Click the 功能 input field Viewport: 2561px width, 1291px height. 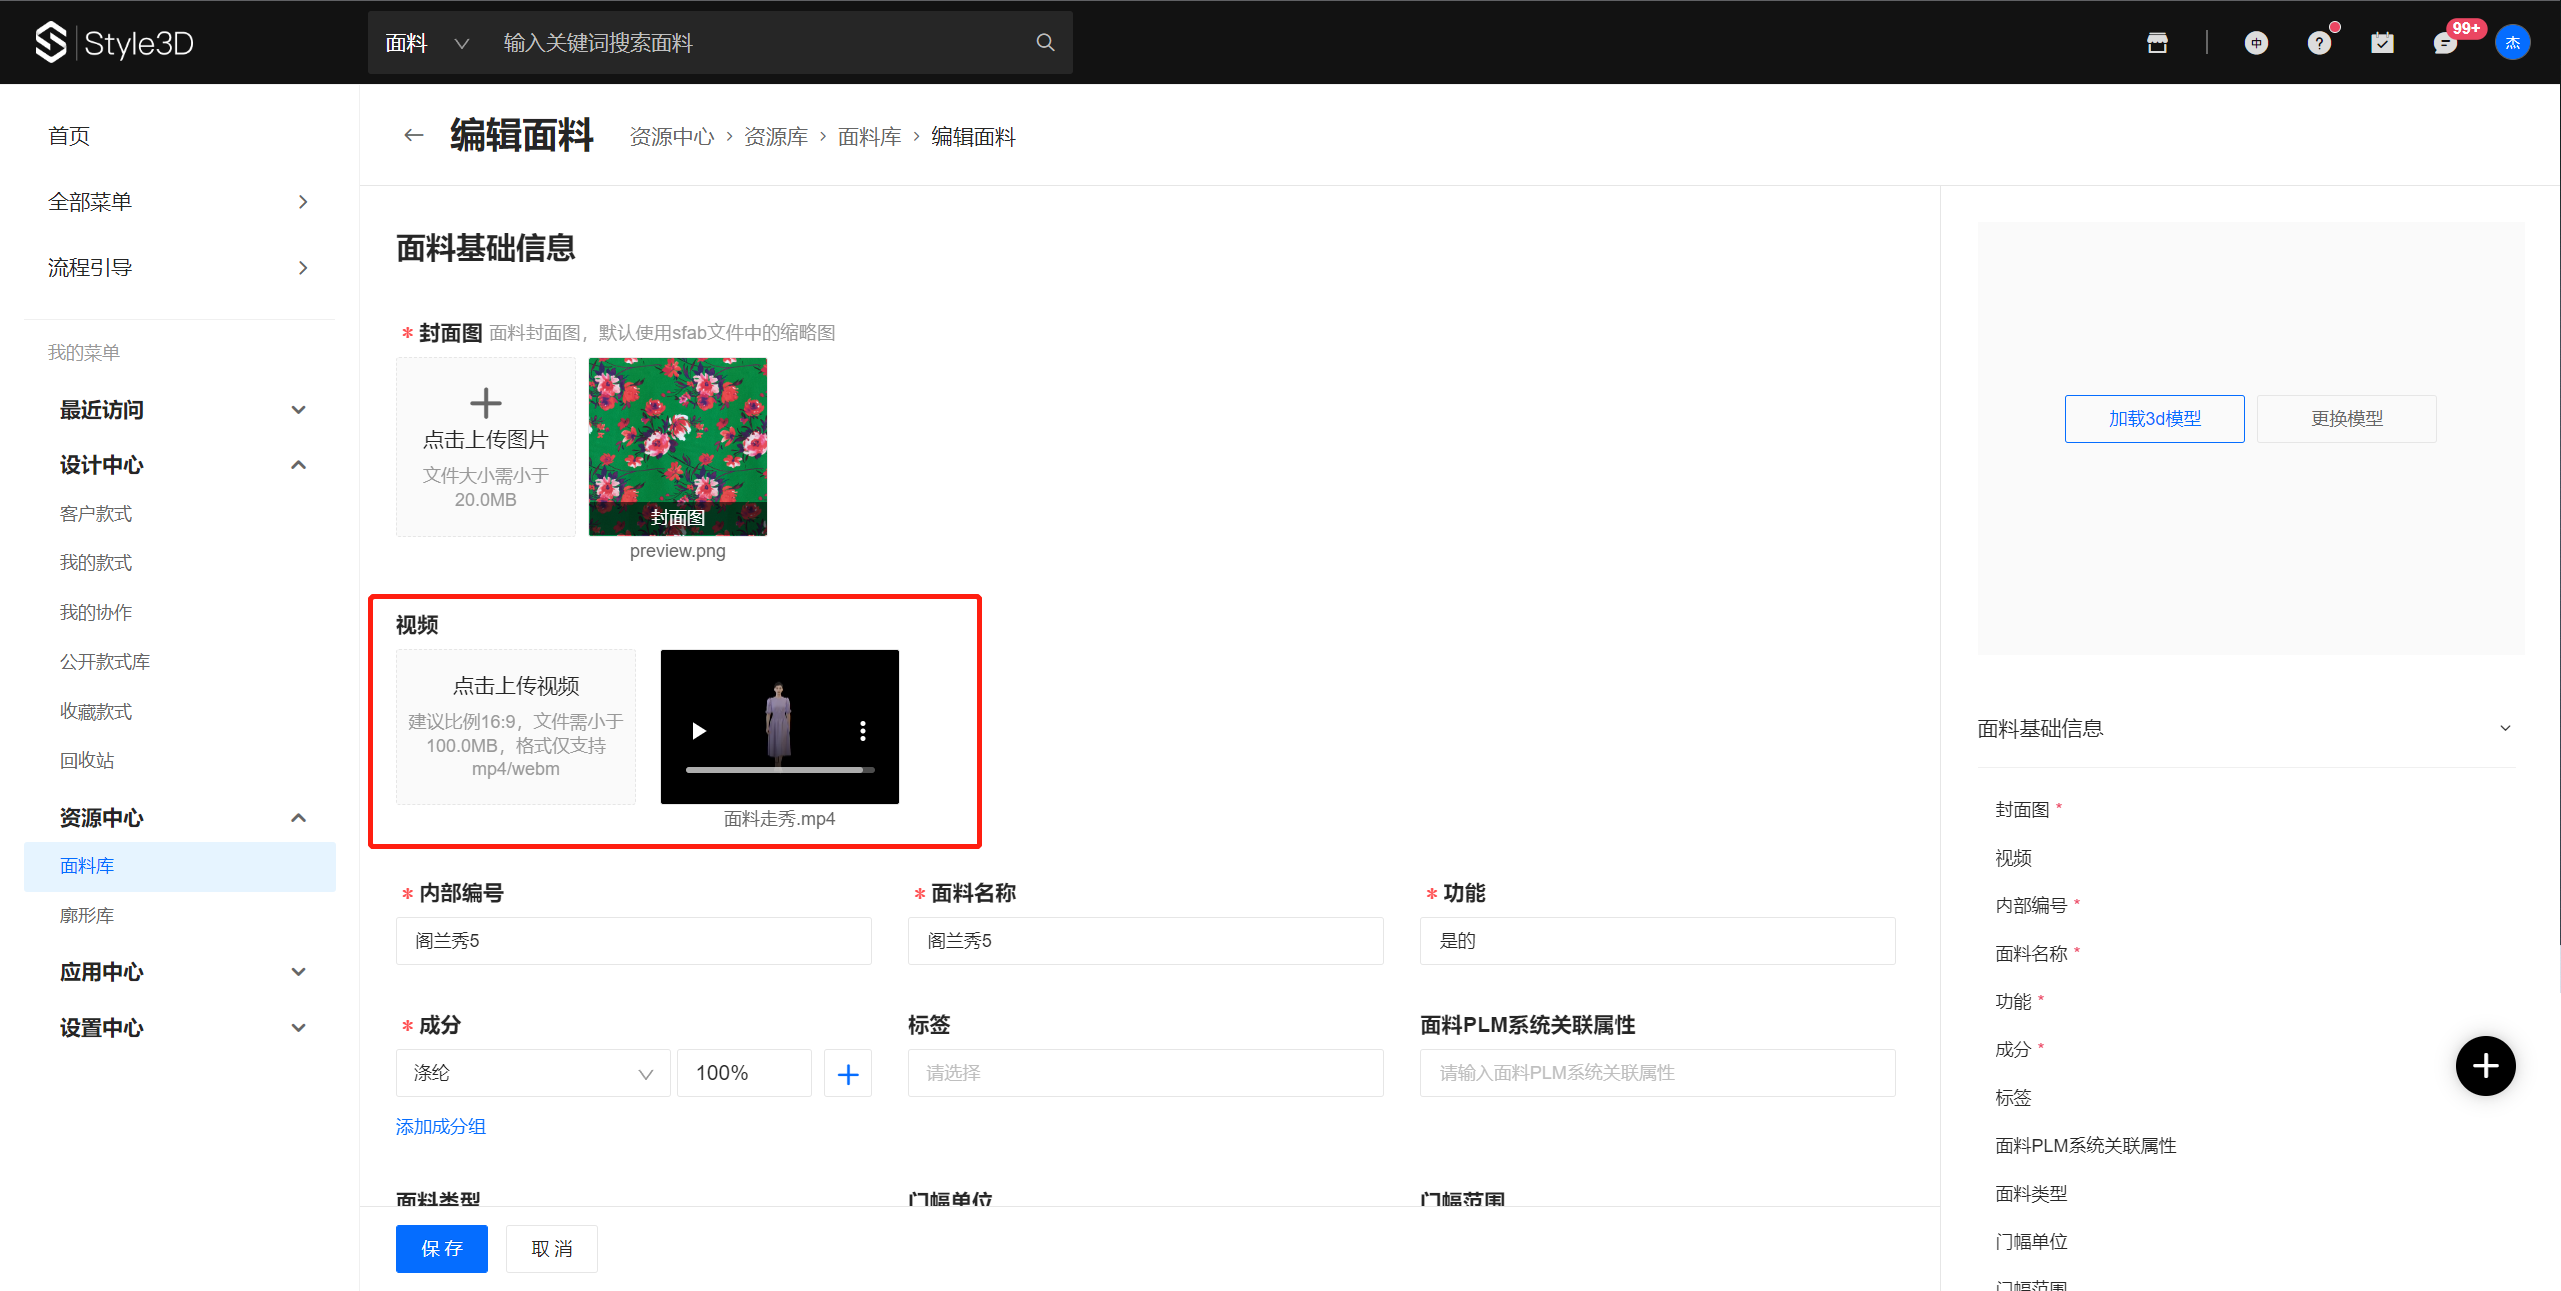pos(1658,941)
